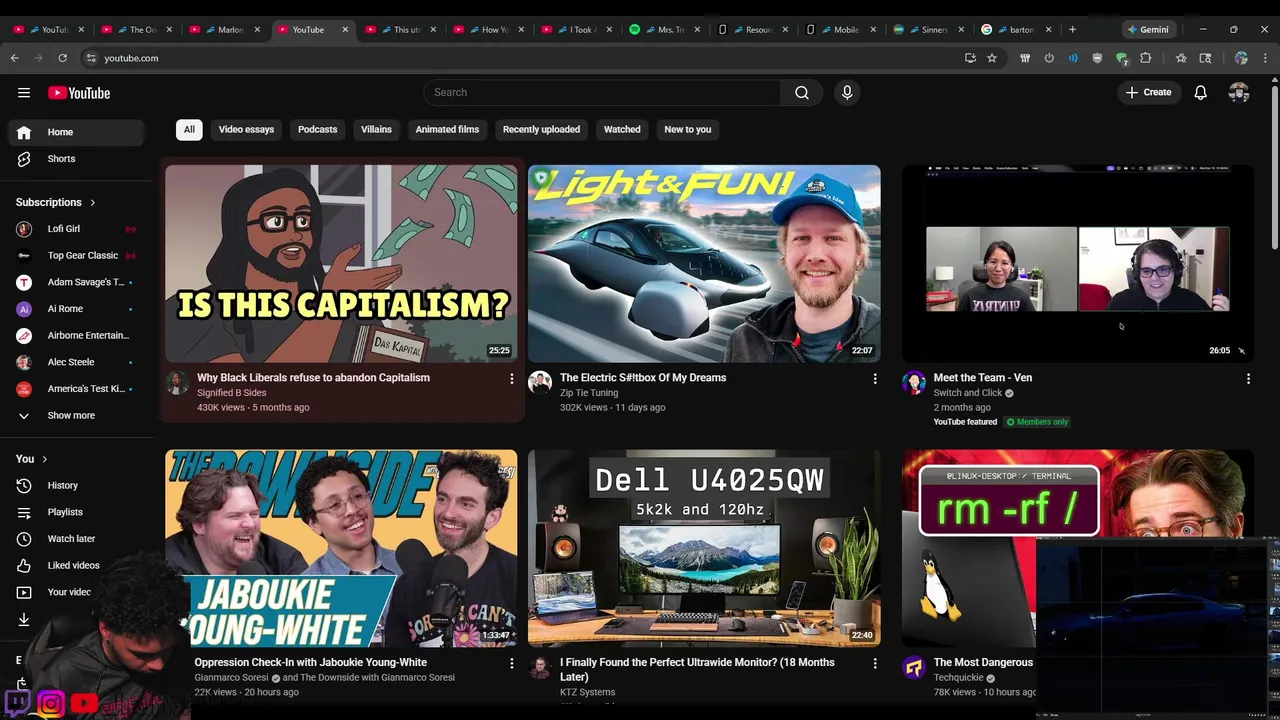Open the hamburger guide menu
The width and height of the screenshot is (1280, 720).
(x=24, y=93)
